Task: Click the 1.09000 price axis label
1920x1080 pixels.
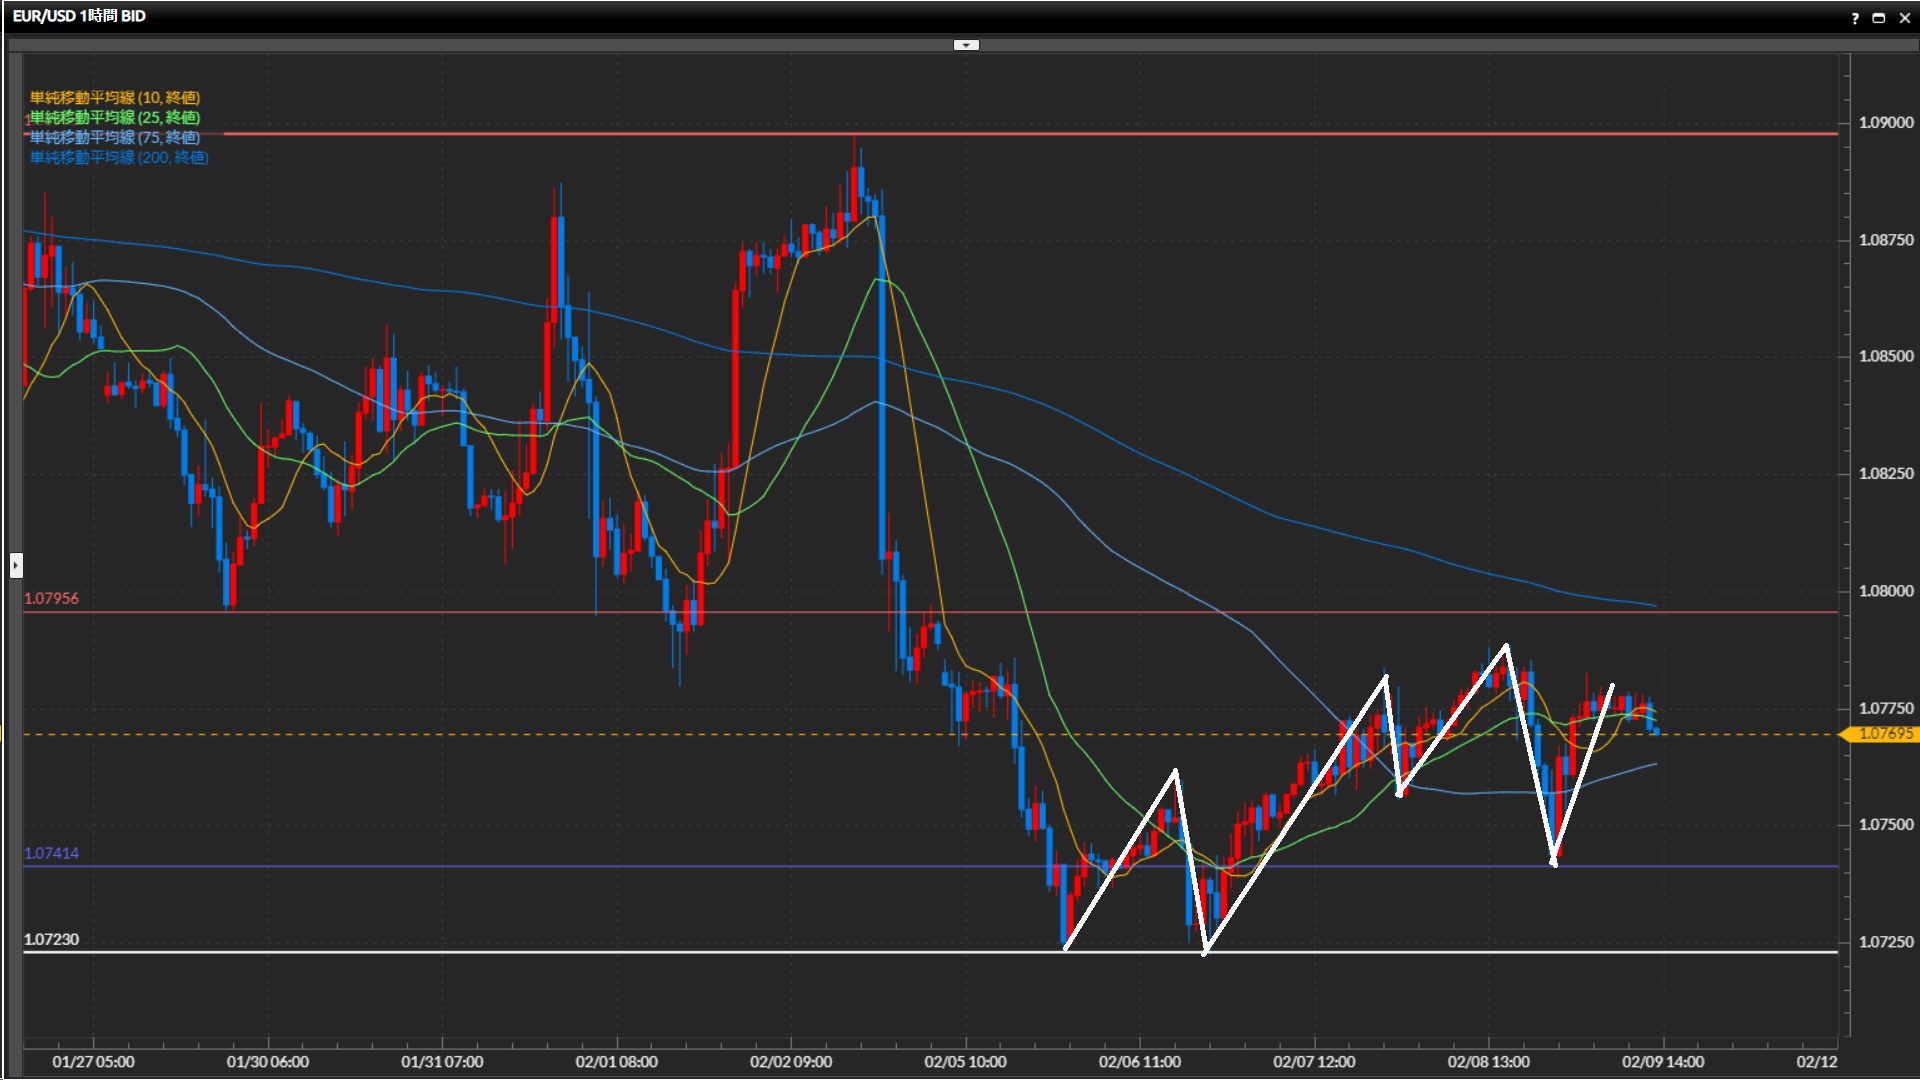Action: [x=1885, y=123]
